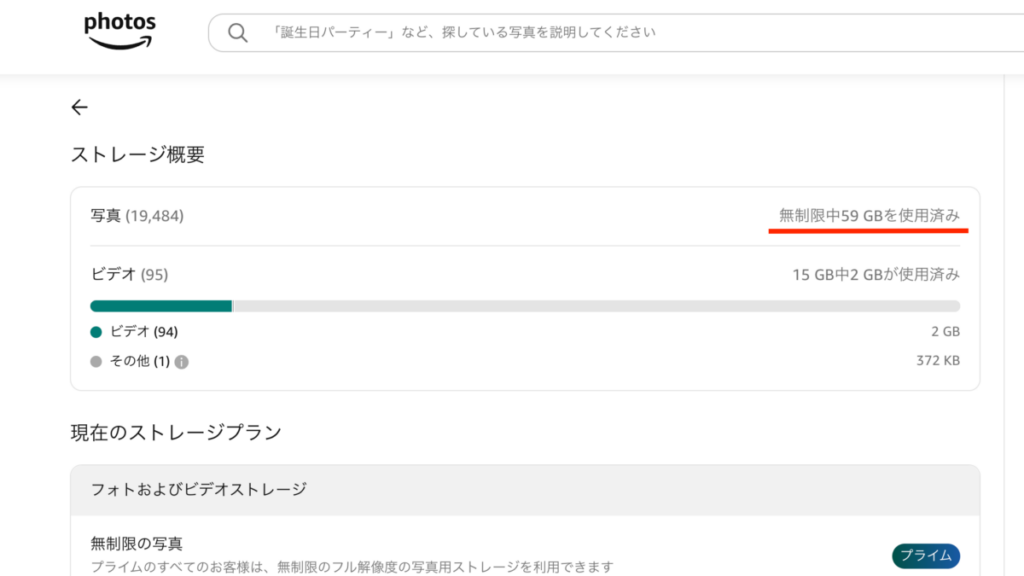This screenshot has width=1024, height=576.
Task: Select the magnifying glass search icon
Action: pos(236,31)
